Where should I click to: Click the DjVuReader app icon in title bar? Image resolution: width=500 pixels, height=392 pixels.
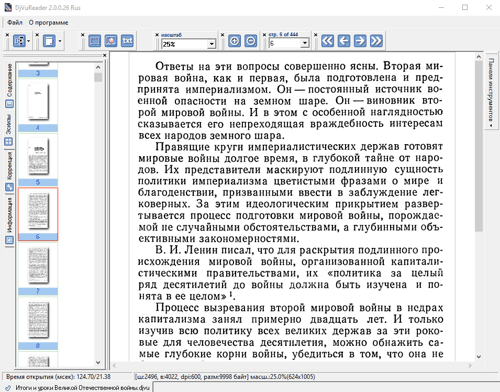(x=8, y=7)
